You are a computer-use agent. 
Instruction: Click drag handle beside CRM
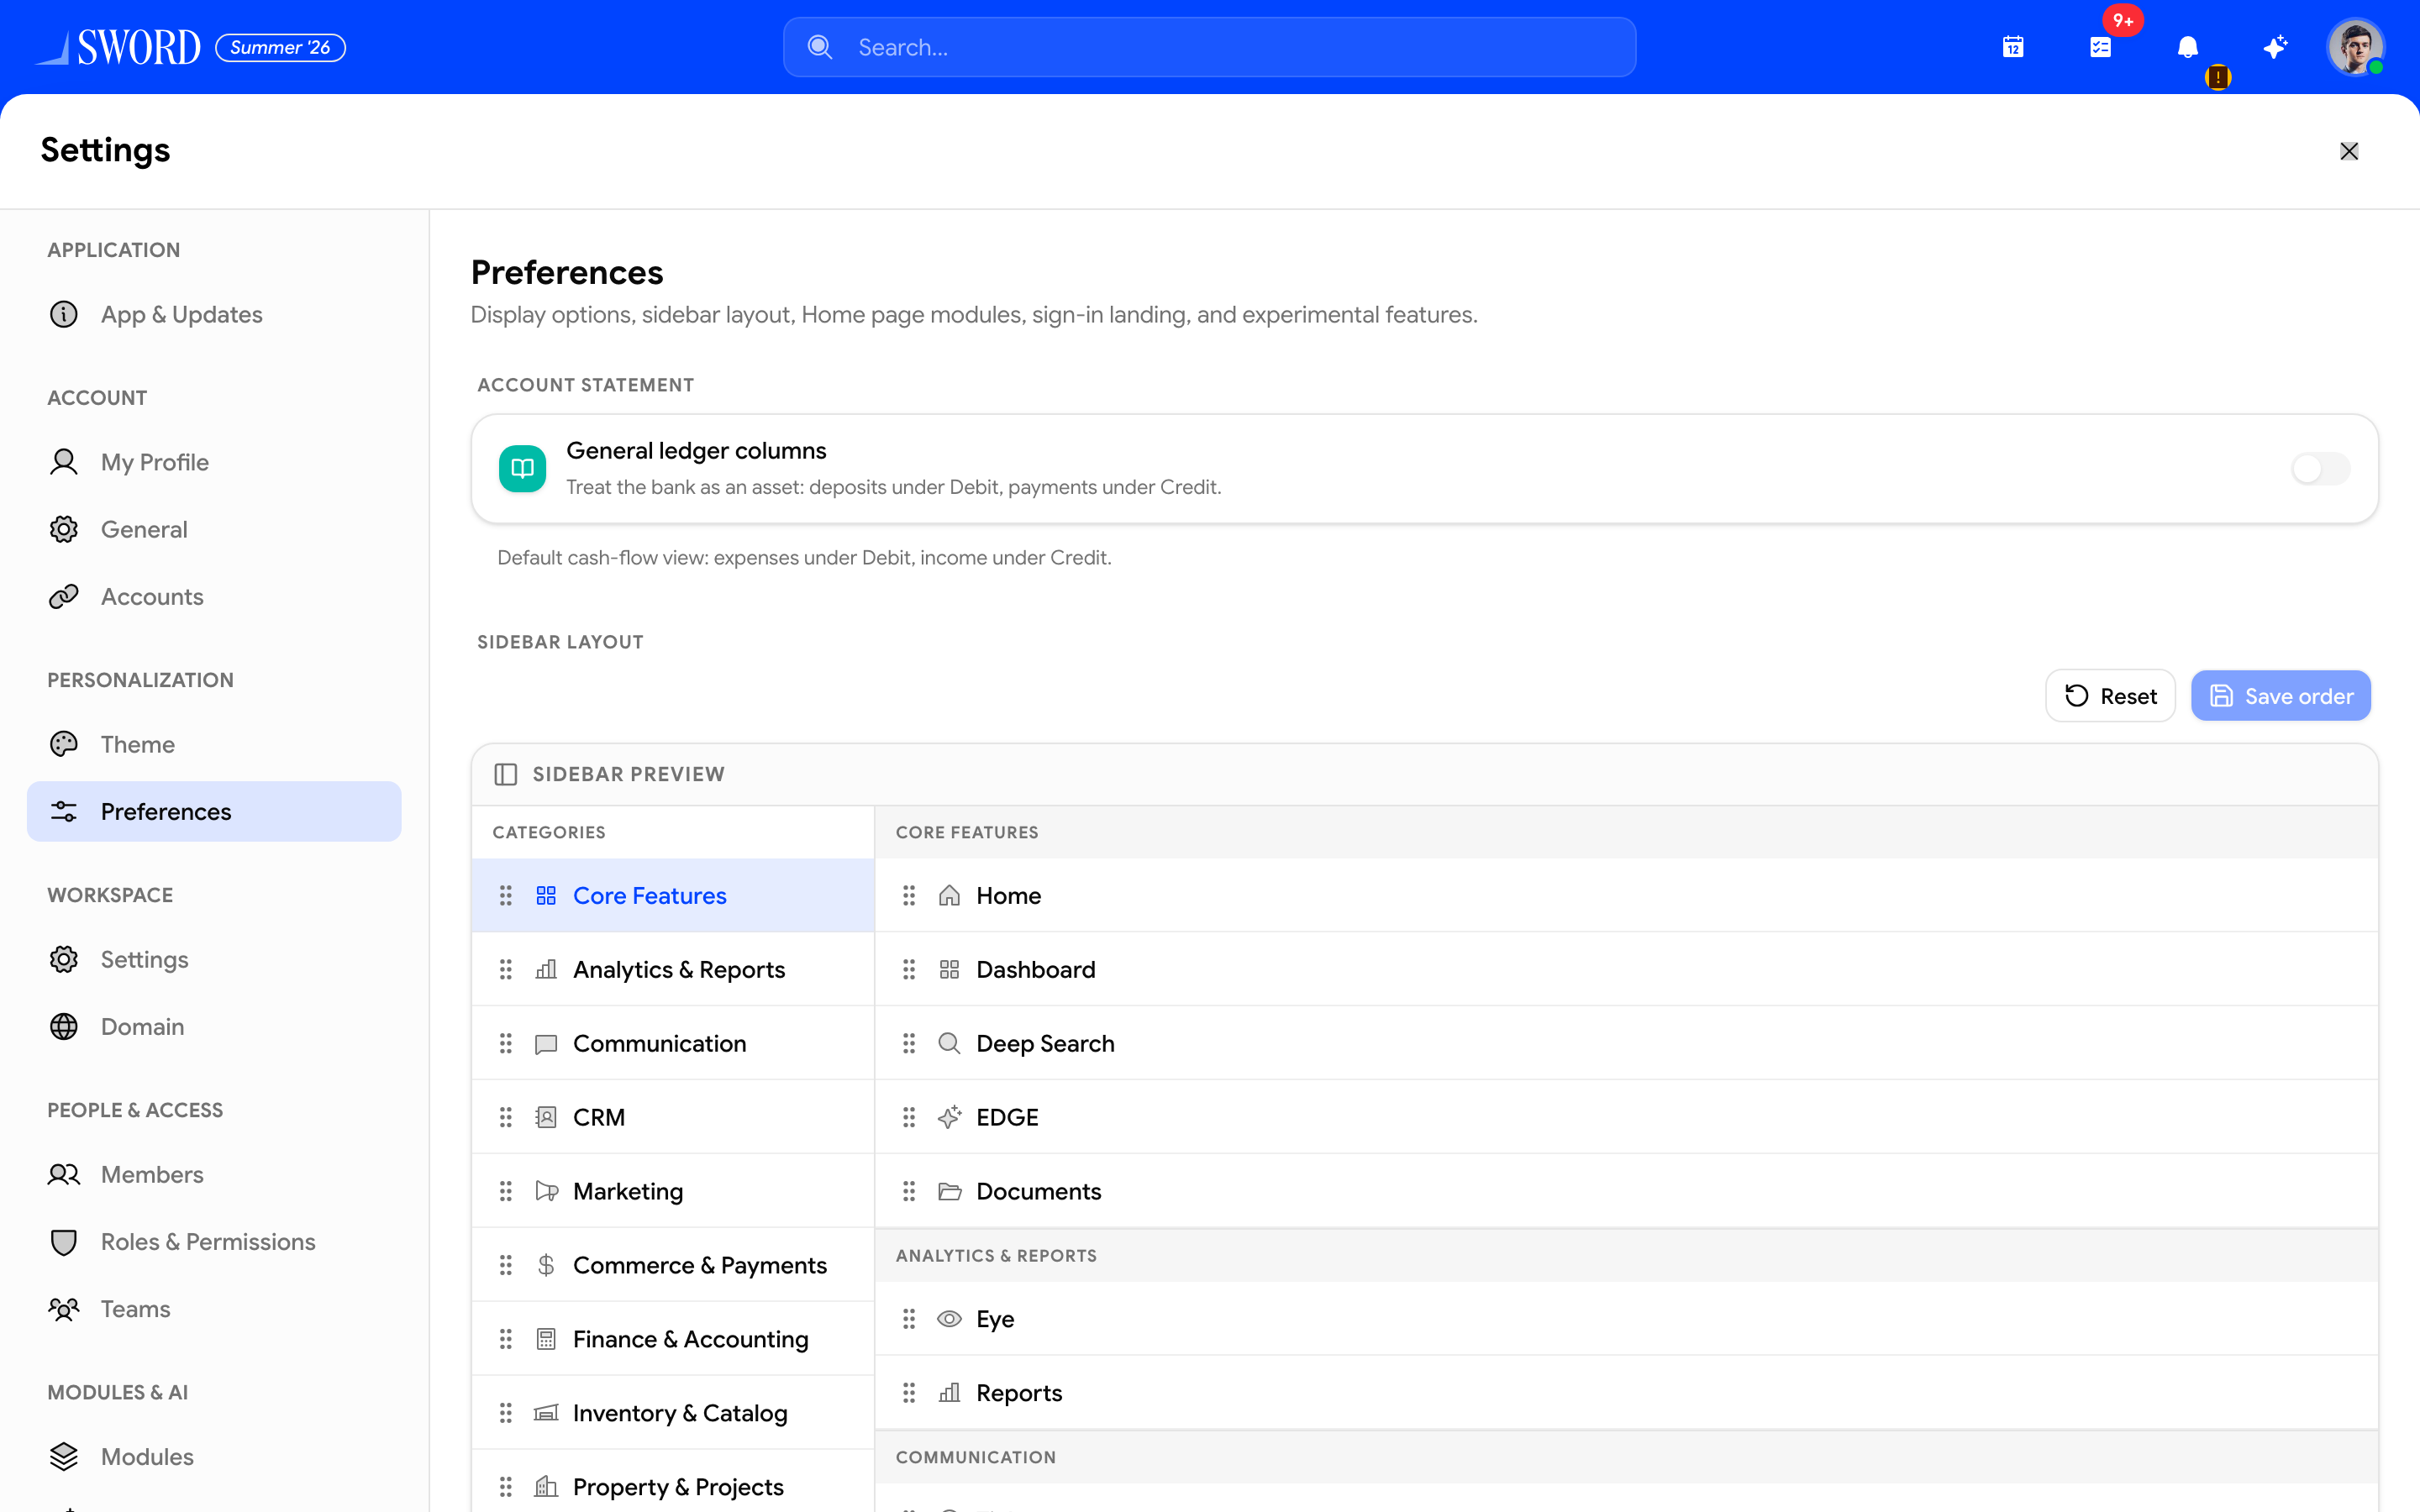coord(506,1117)
